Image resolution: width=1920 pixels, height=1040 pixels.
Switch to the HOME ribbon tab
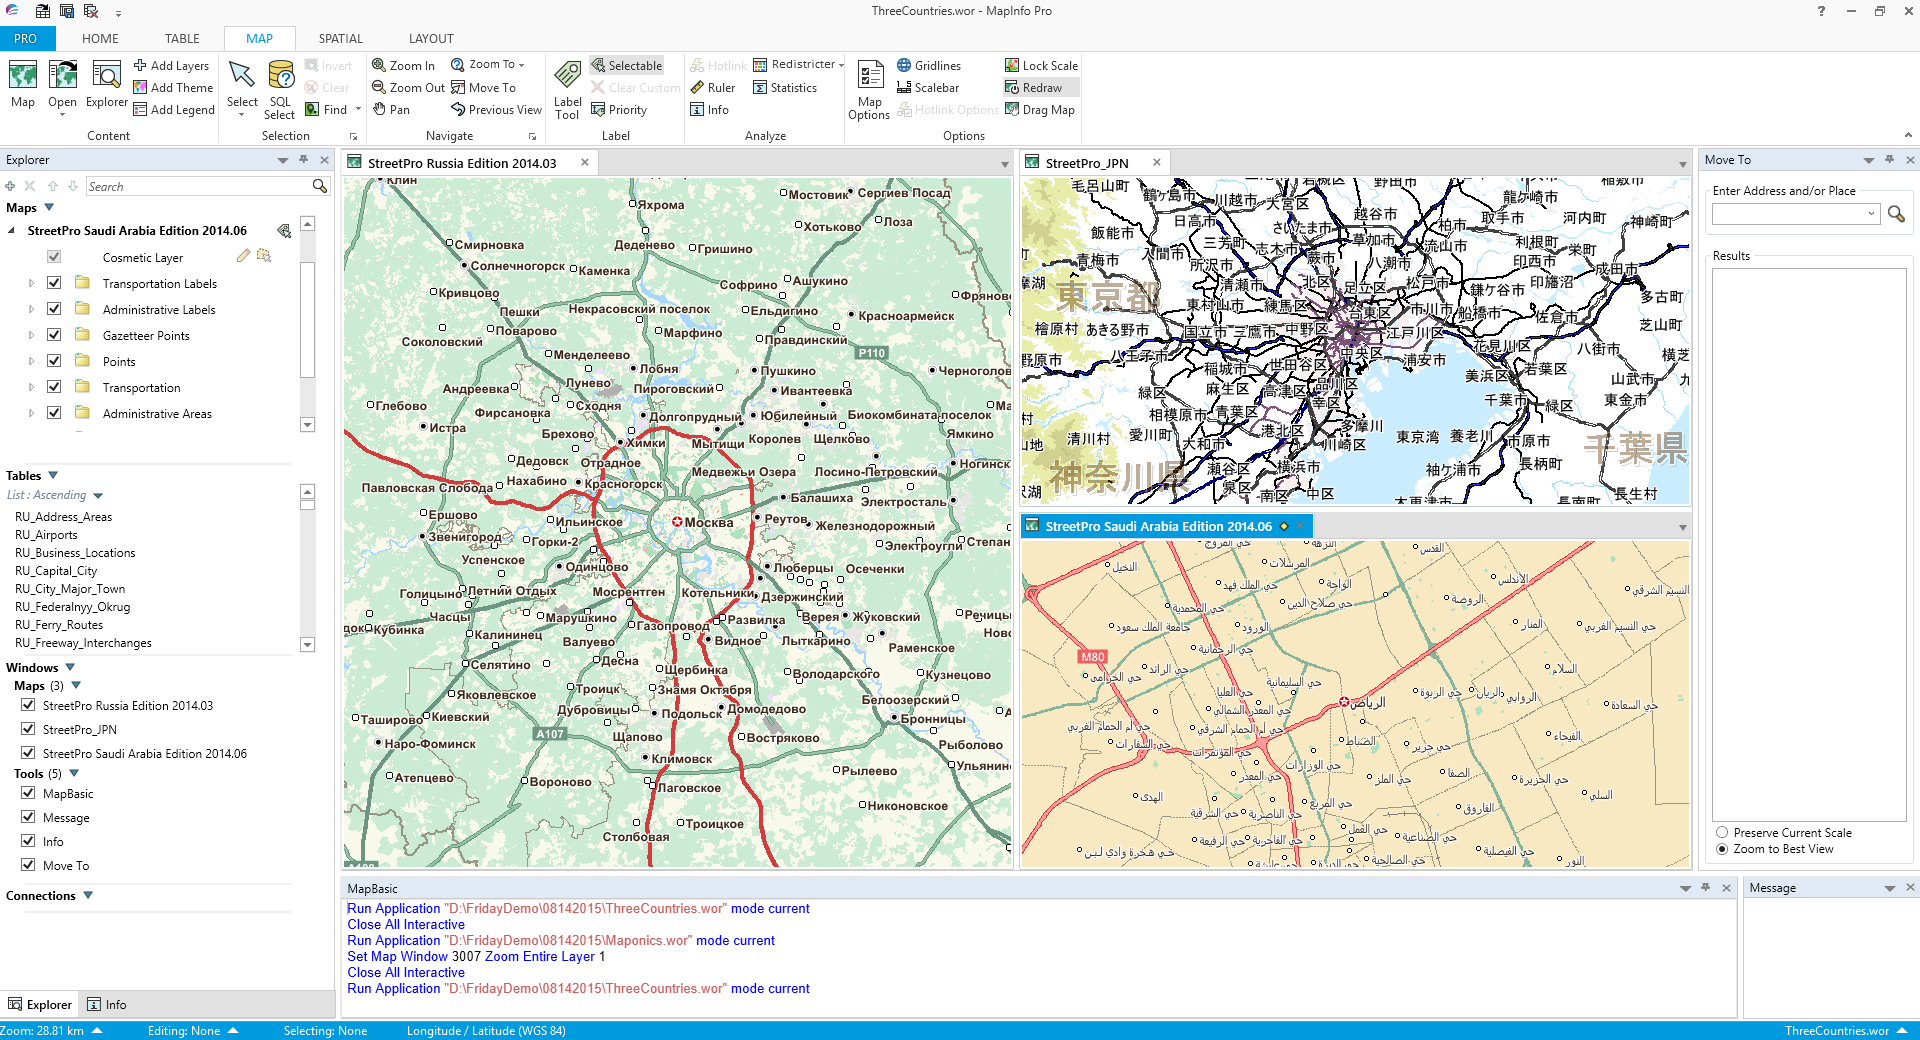(x=100, y=39)
